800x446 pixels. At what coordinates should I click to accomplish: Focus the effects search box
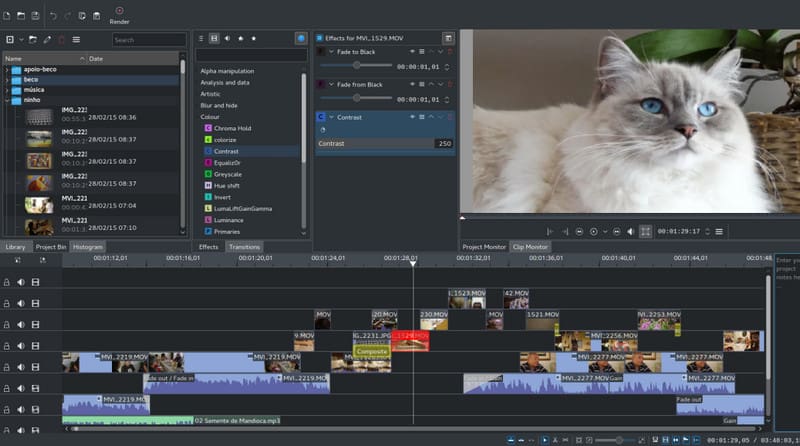(252, 55)
